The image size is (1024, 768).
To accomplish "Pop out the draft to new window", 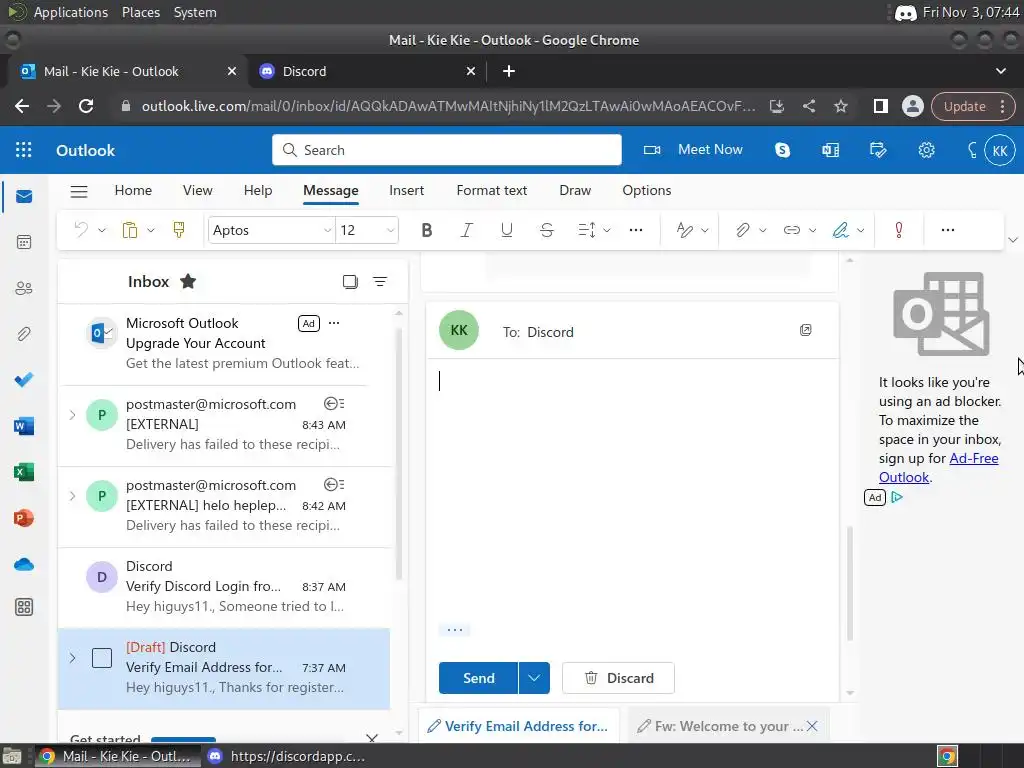I will point(806,330).
